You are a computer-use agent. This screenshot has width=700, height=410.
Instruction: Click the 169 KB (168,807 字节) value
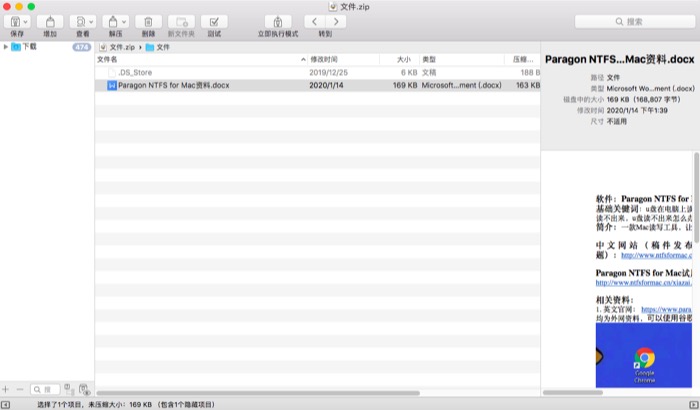[x=644, y=100]
